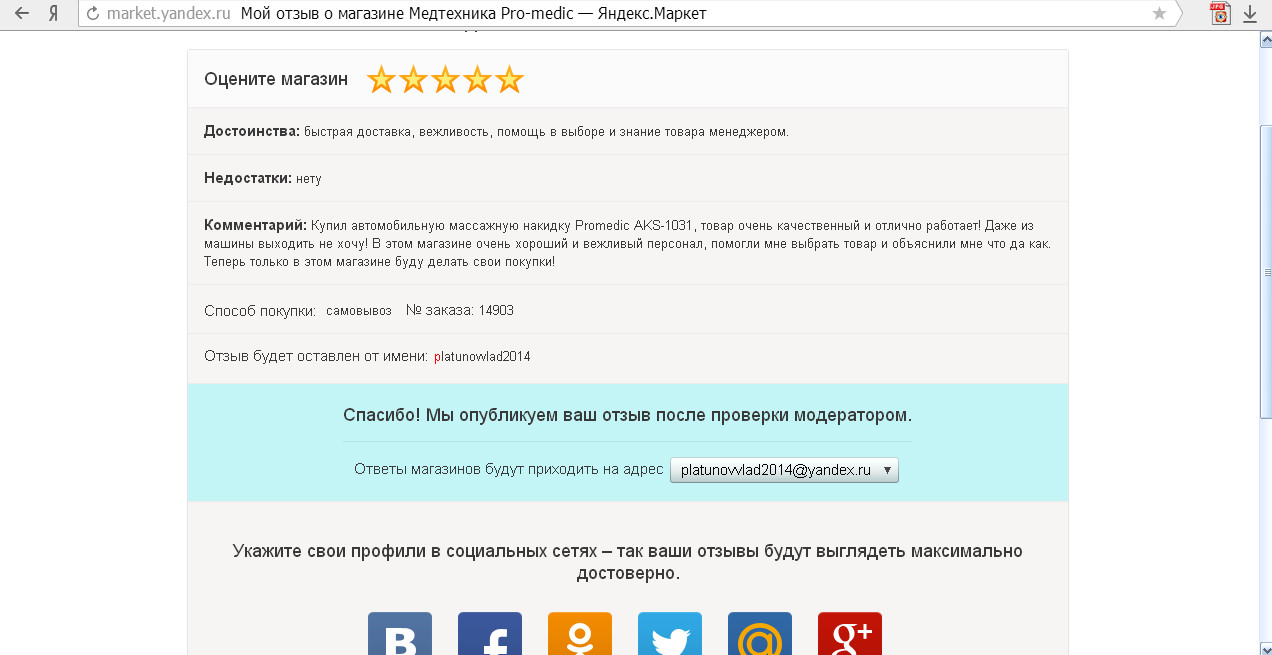This screenshot has height=655, width=1272.
Task: Open the browser extension icon beside downloads
Action: (x=1219, y=14)
